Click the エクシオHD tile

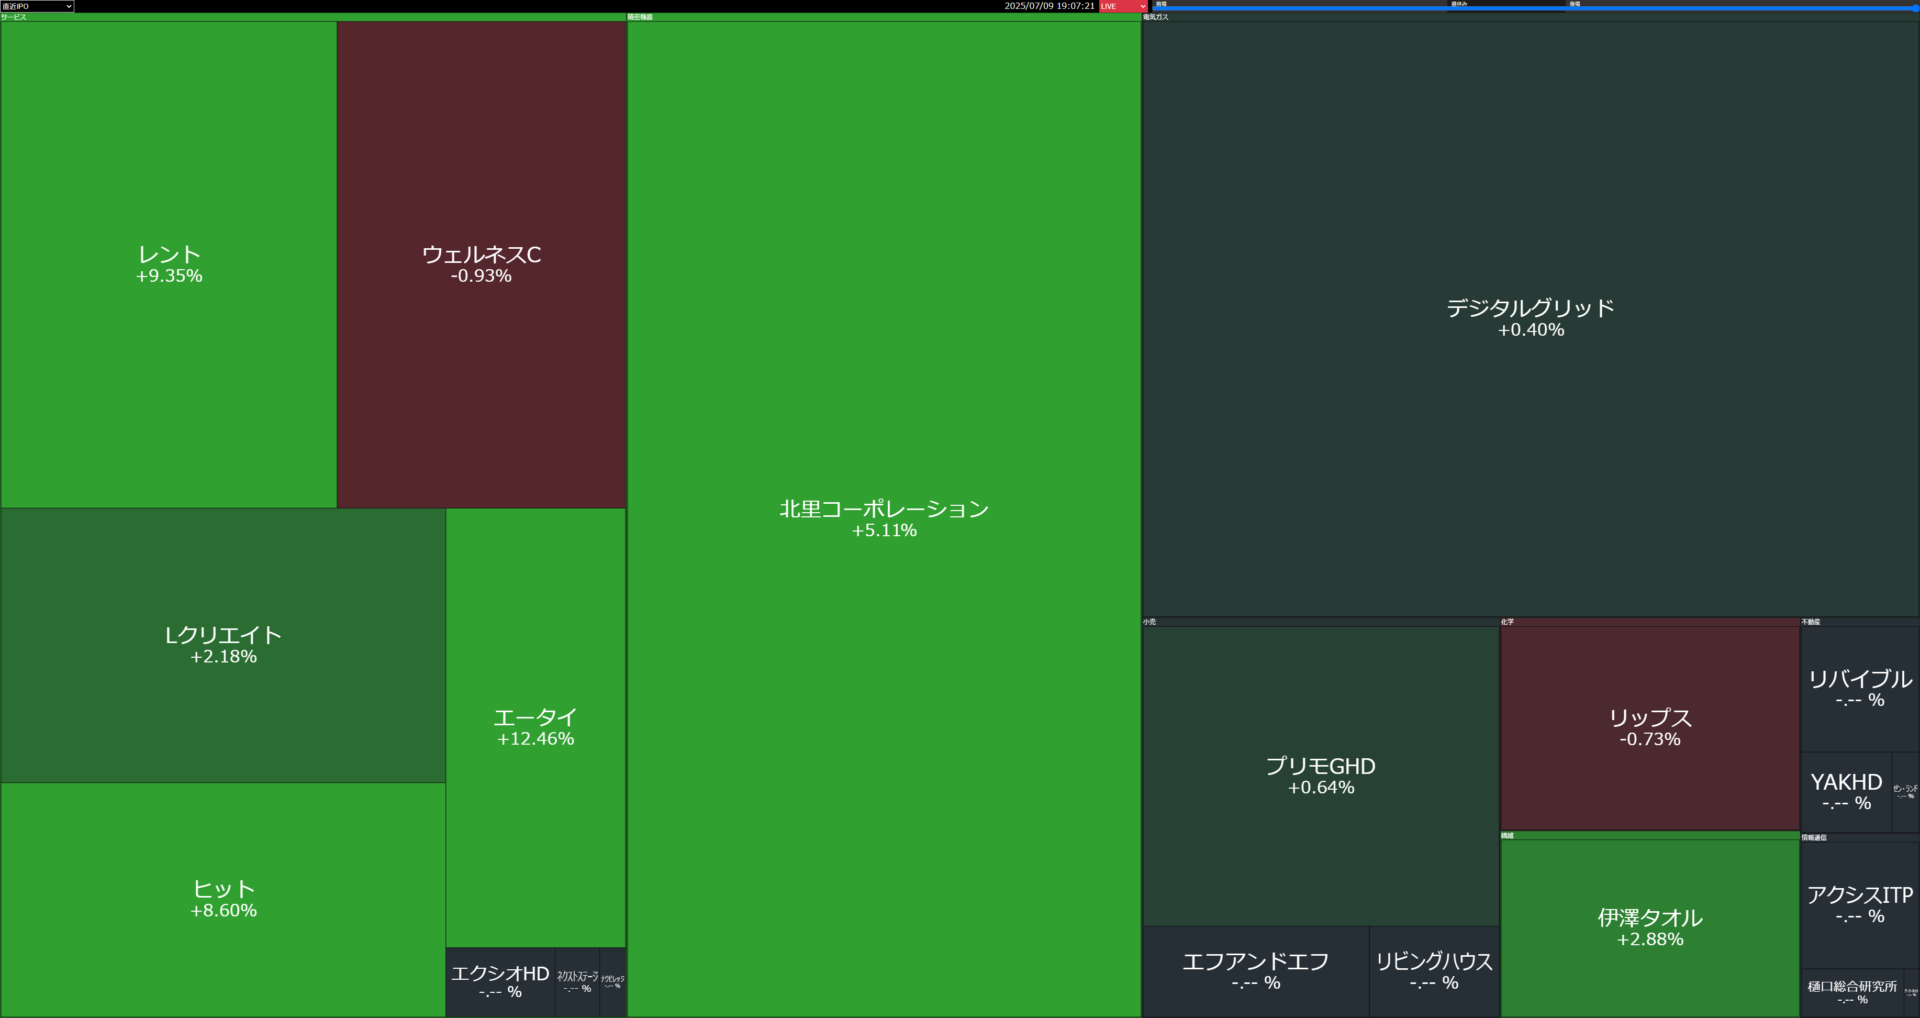[x=500, y=982]
